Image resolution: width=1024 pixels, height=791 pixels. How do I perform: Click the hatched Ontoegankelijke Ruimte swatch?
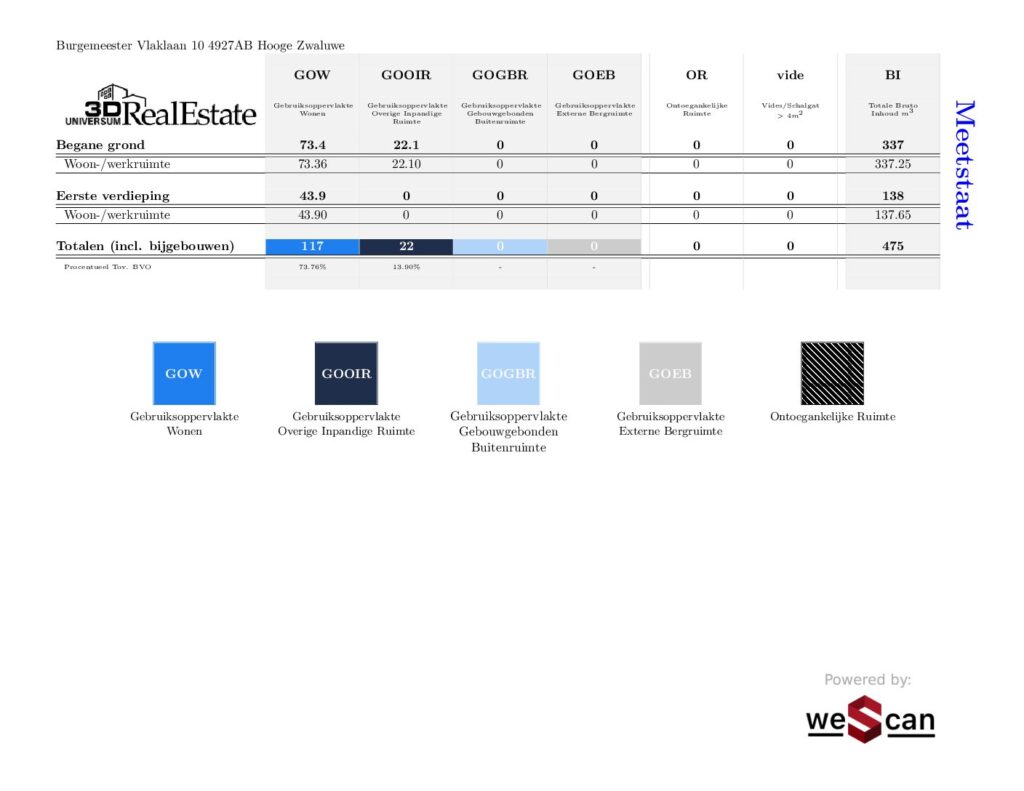pyautogui.click(x=832, y=373)
